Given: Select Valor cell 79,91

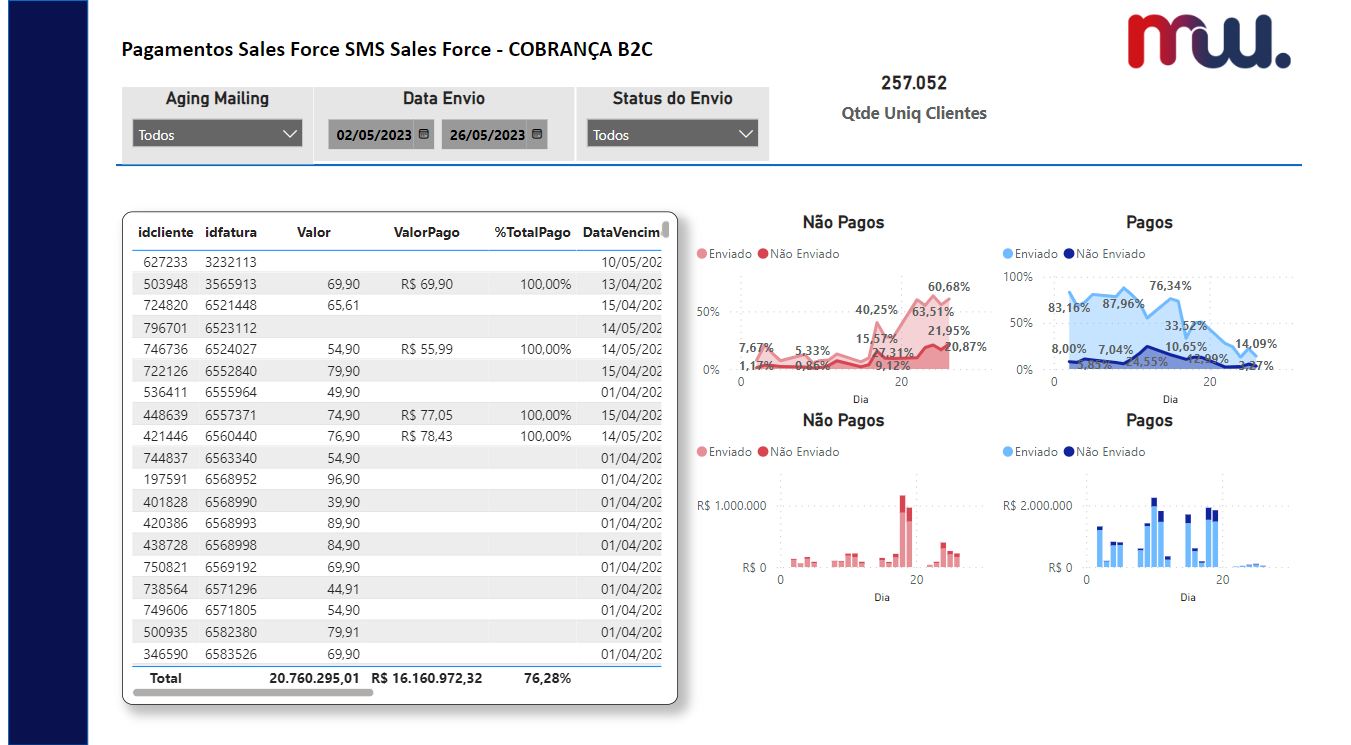Looking at the screenshot, I should (344, 632).
